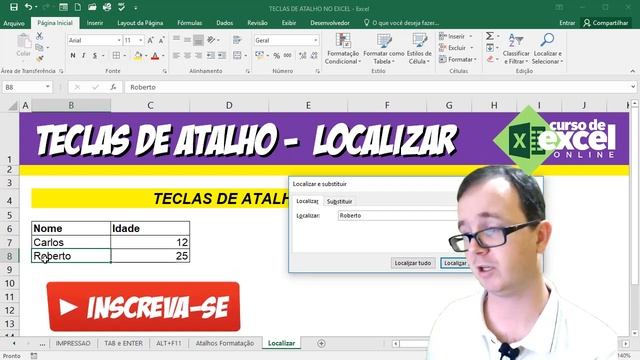Open the font color dropdown arrow

163,56
